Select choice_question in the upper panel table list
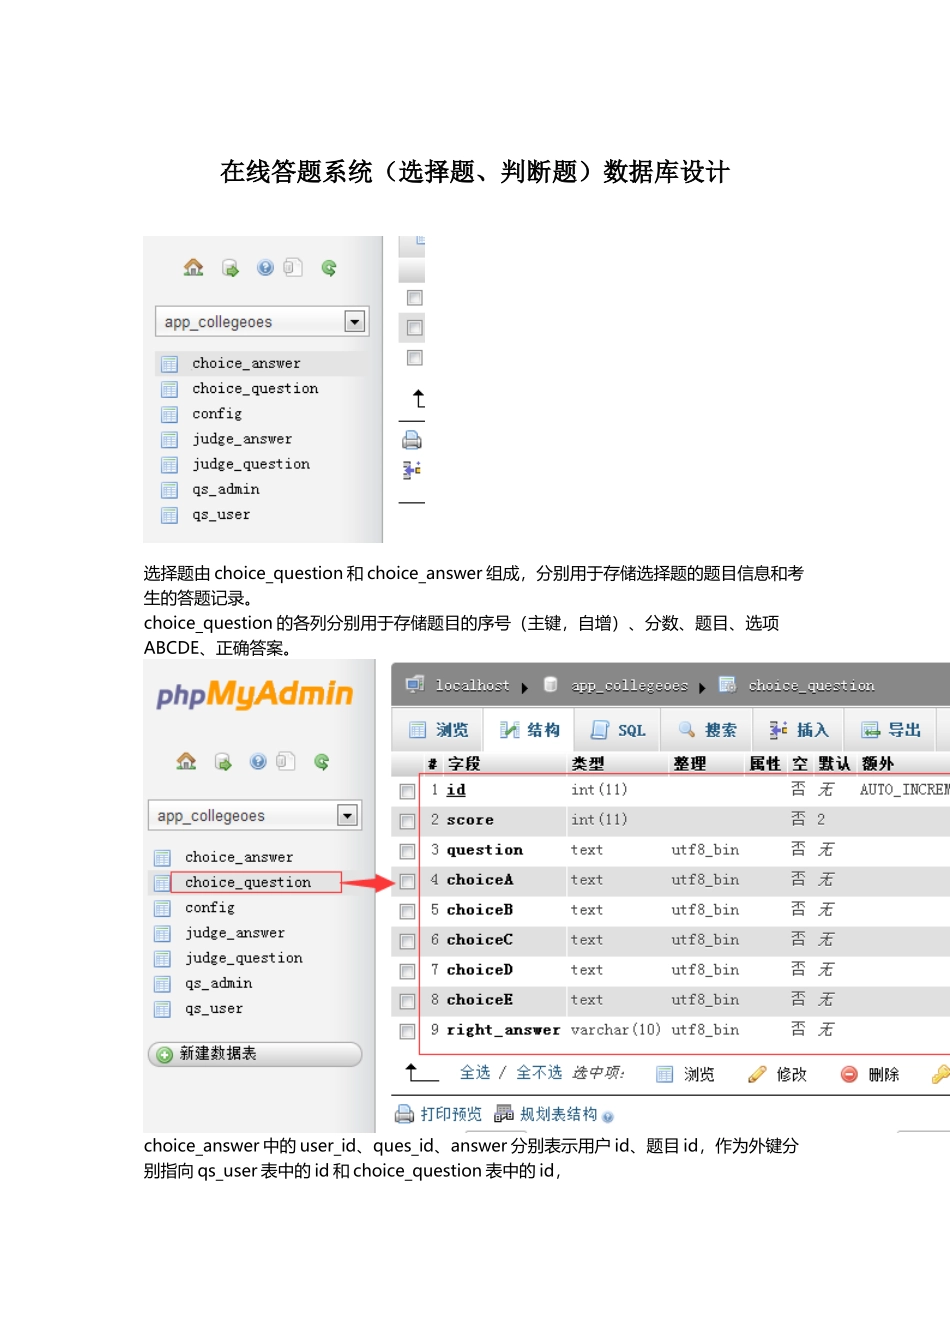The width and height of the screenshot is (950, 1344). [255, 389]
